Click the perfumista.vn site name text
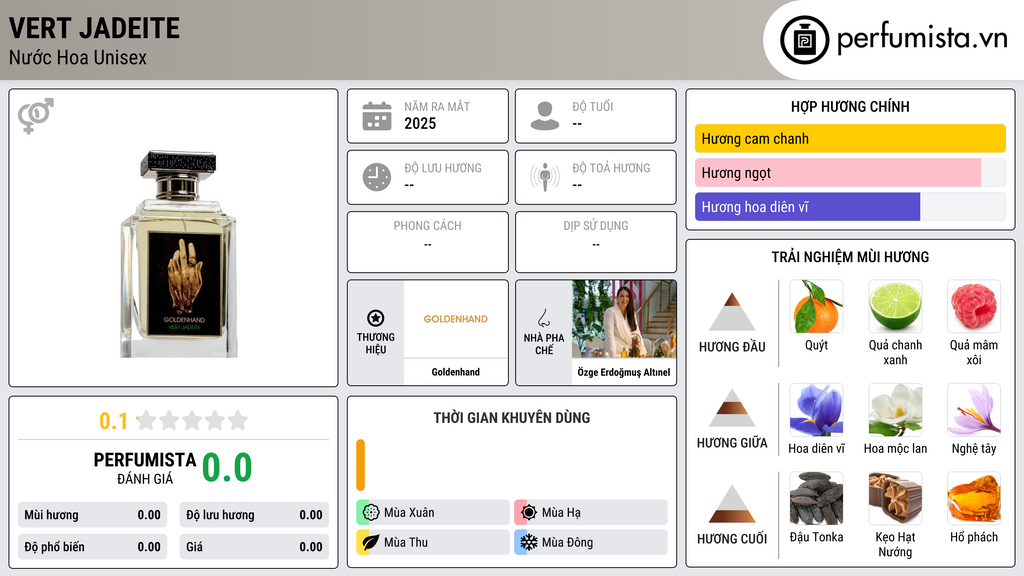Screen dimensions: 1024x576 922,39
